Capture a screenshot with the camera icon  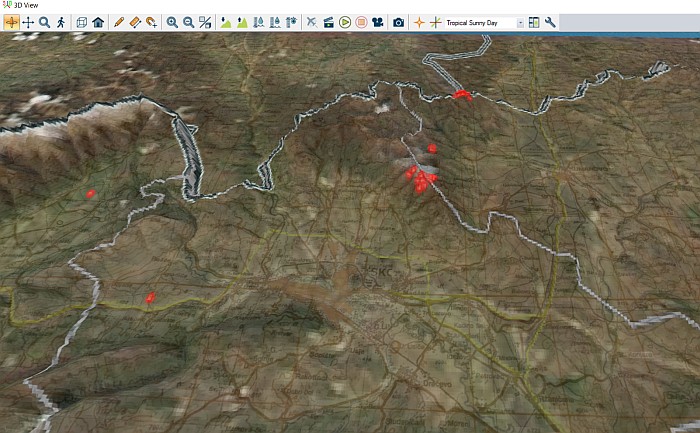pyautogui.click(x=398, y=22)
